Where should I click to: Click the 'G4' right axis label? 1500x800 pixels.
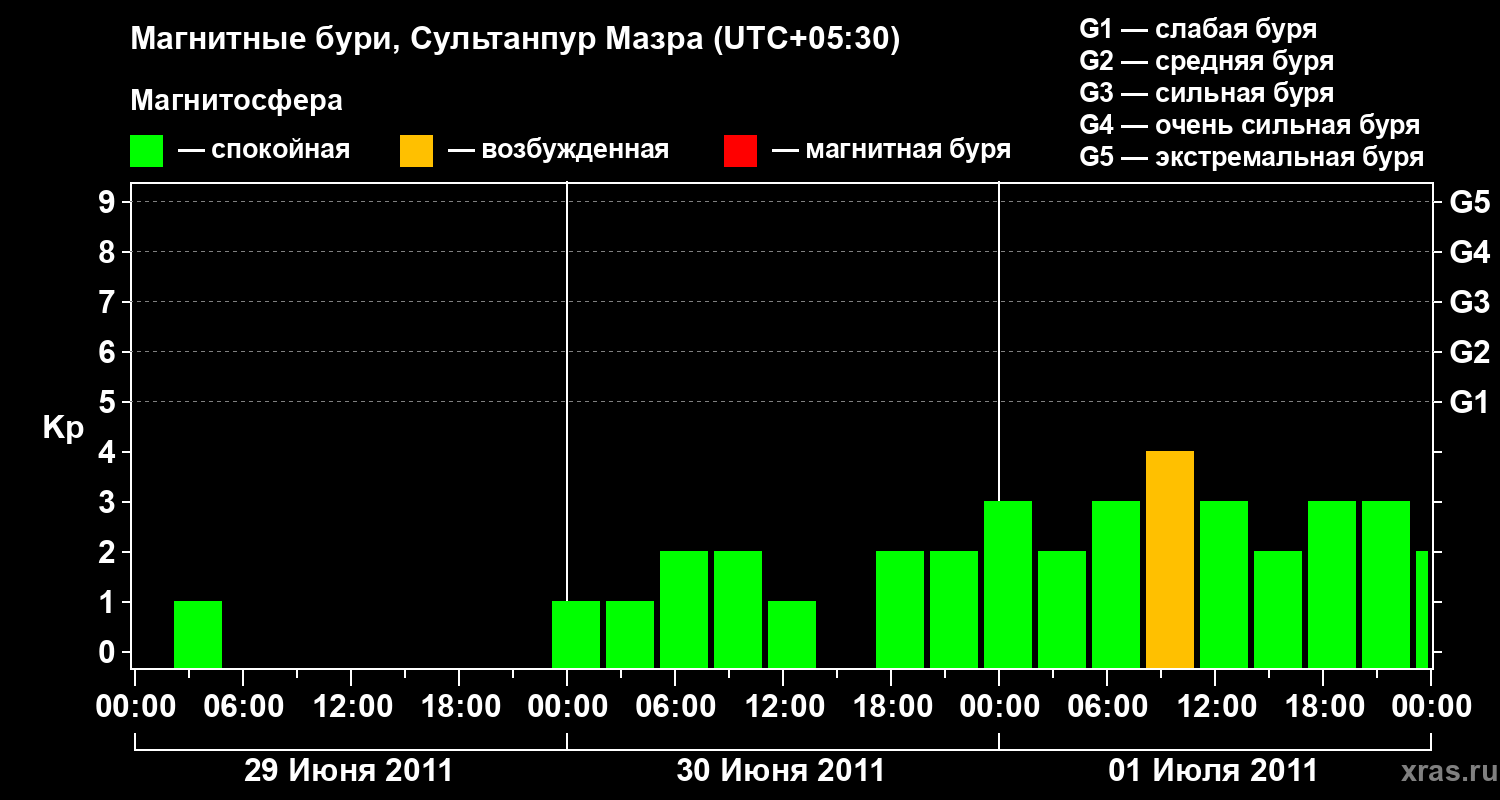pos(1469,253)
